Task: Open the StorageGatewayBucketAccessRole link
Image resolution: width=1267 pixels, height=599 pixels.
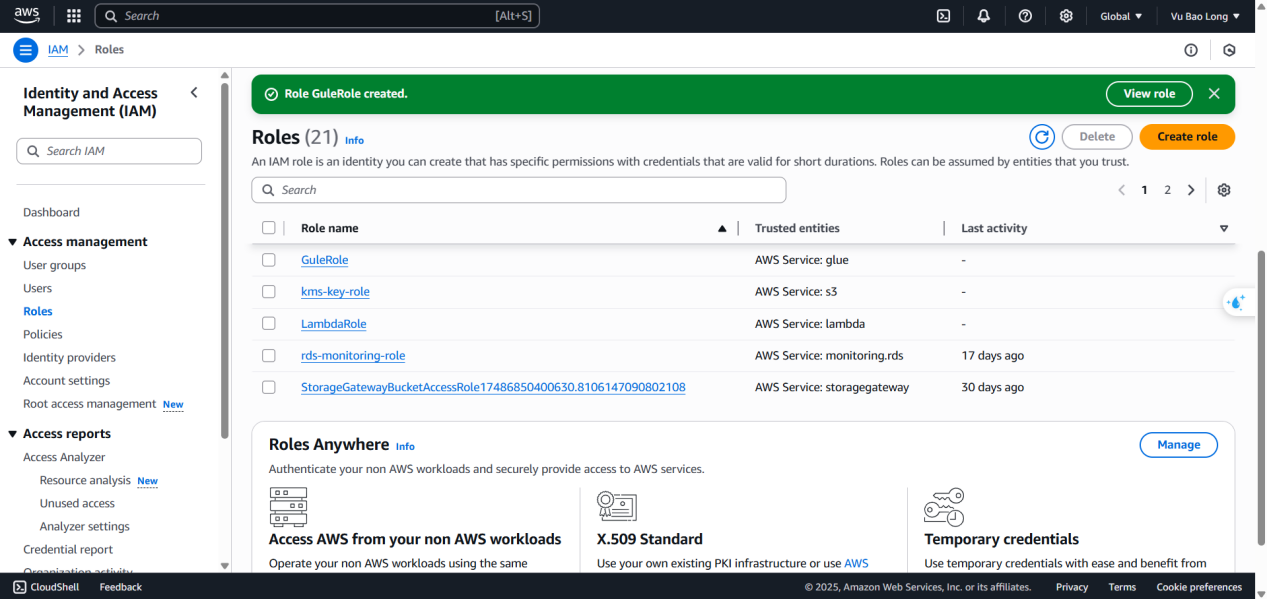Action: click(x=493, y=387)
